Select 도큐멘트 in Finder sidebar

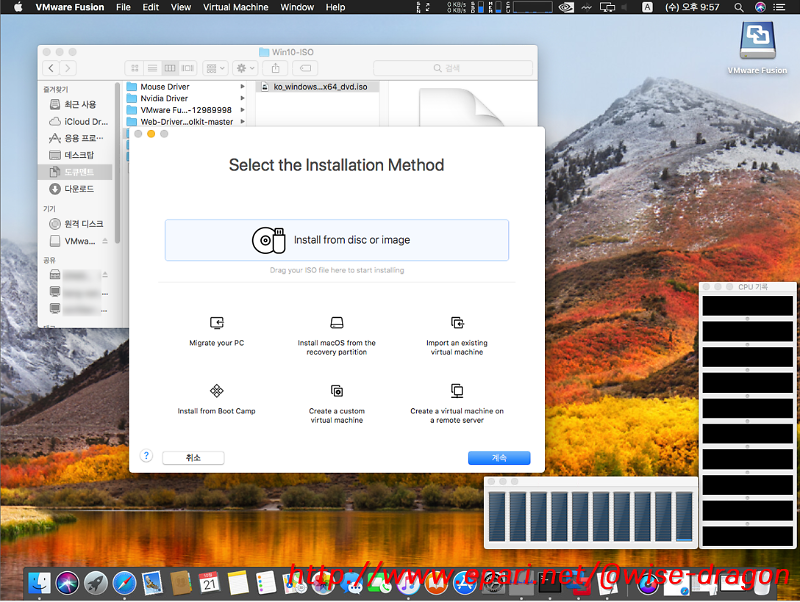(x=75, y=172)
